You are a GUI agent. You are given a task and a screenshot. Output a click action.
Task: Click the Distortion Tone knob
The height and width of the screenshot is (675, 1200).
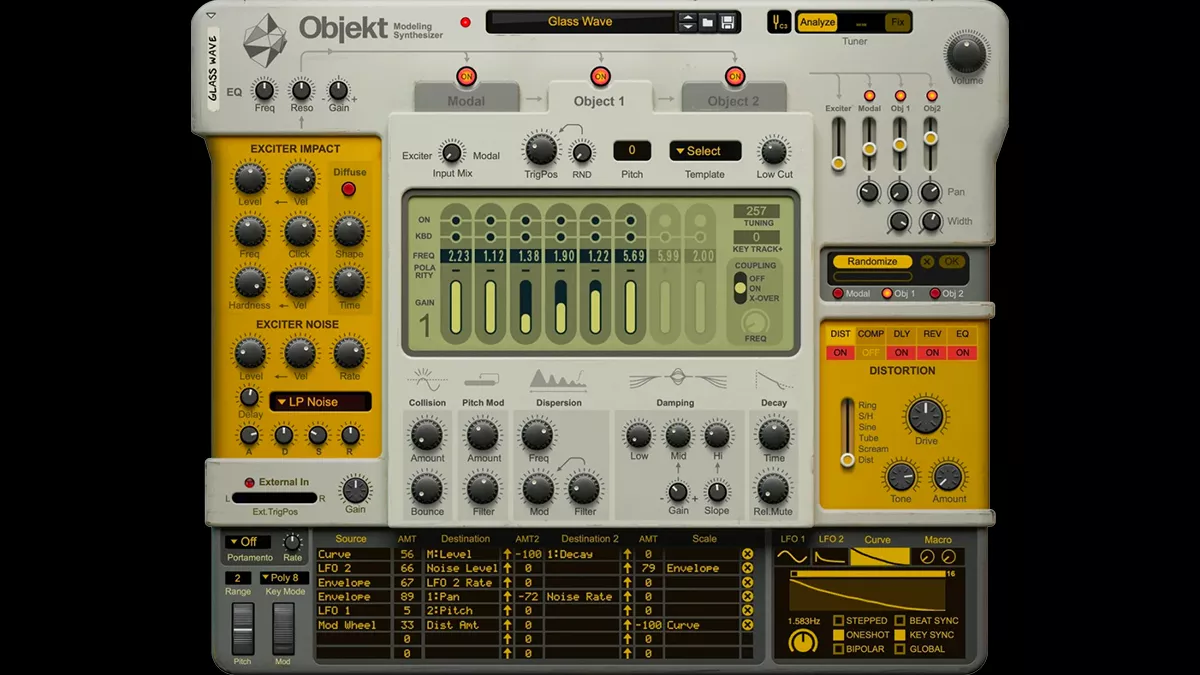pyautogui.click(x=901, y=476)
